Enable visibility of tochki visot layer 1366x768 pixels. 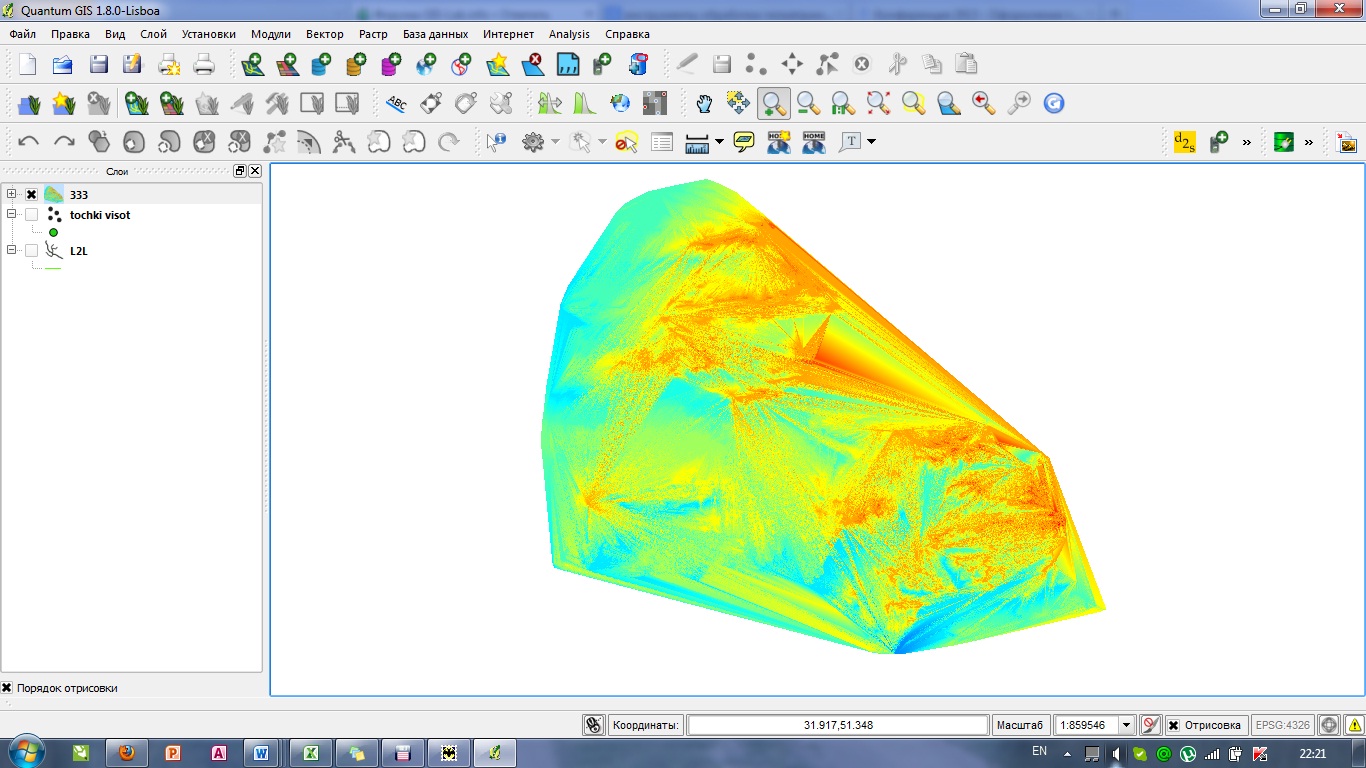32,215
